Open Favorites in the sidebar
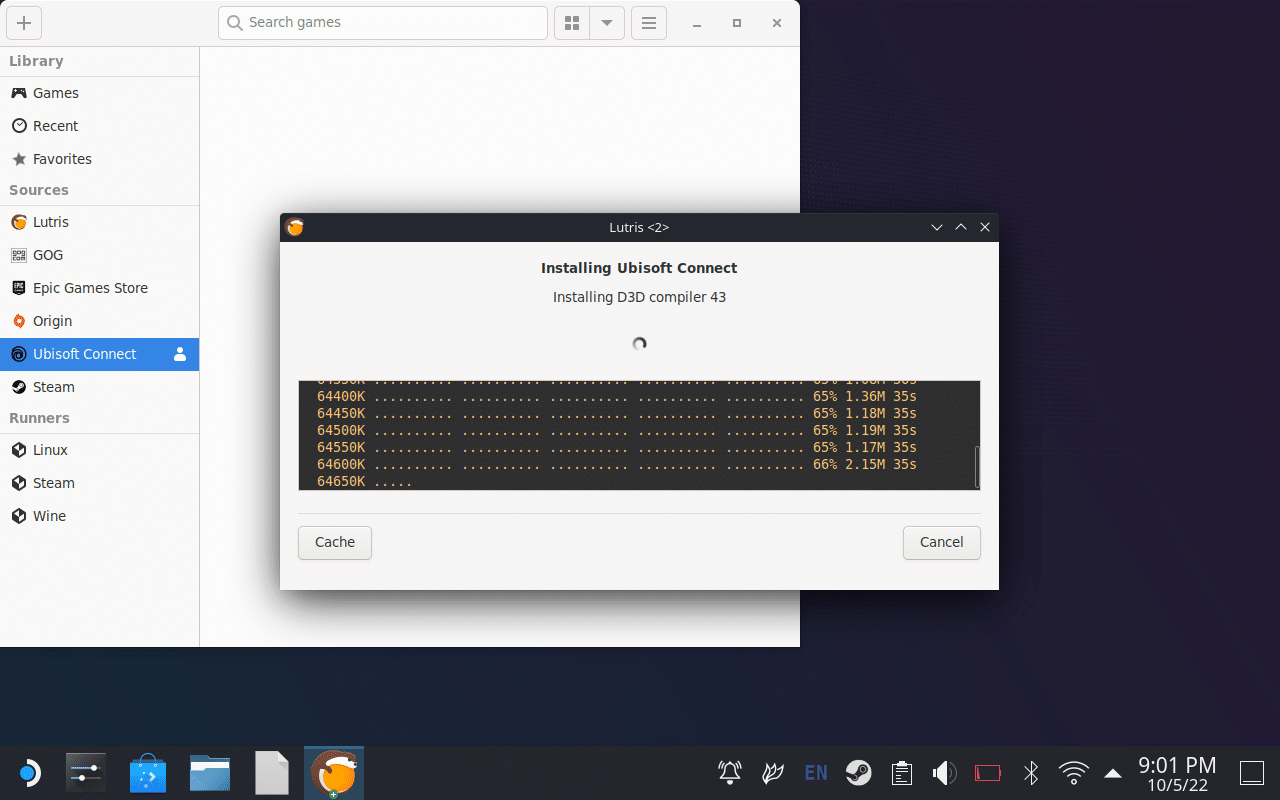Image resolution: width=1280 pixels, height=800 pixels. click(99, 159)
